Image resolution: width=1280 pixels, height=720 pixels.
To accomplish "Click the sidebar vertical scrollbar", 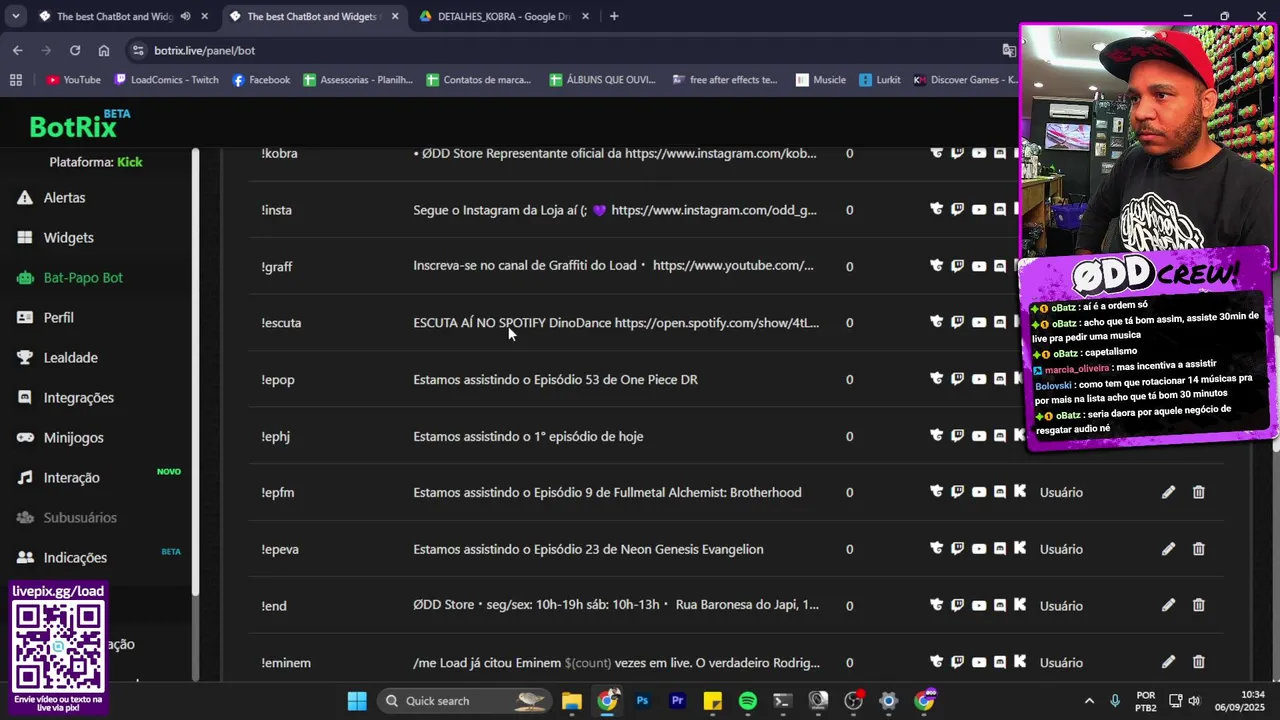I will [x=196, y=370].
